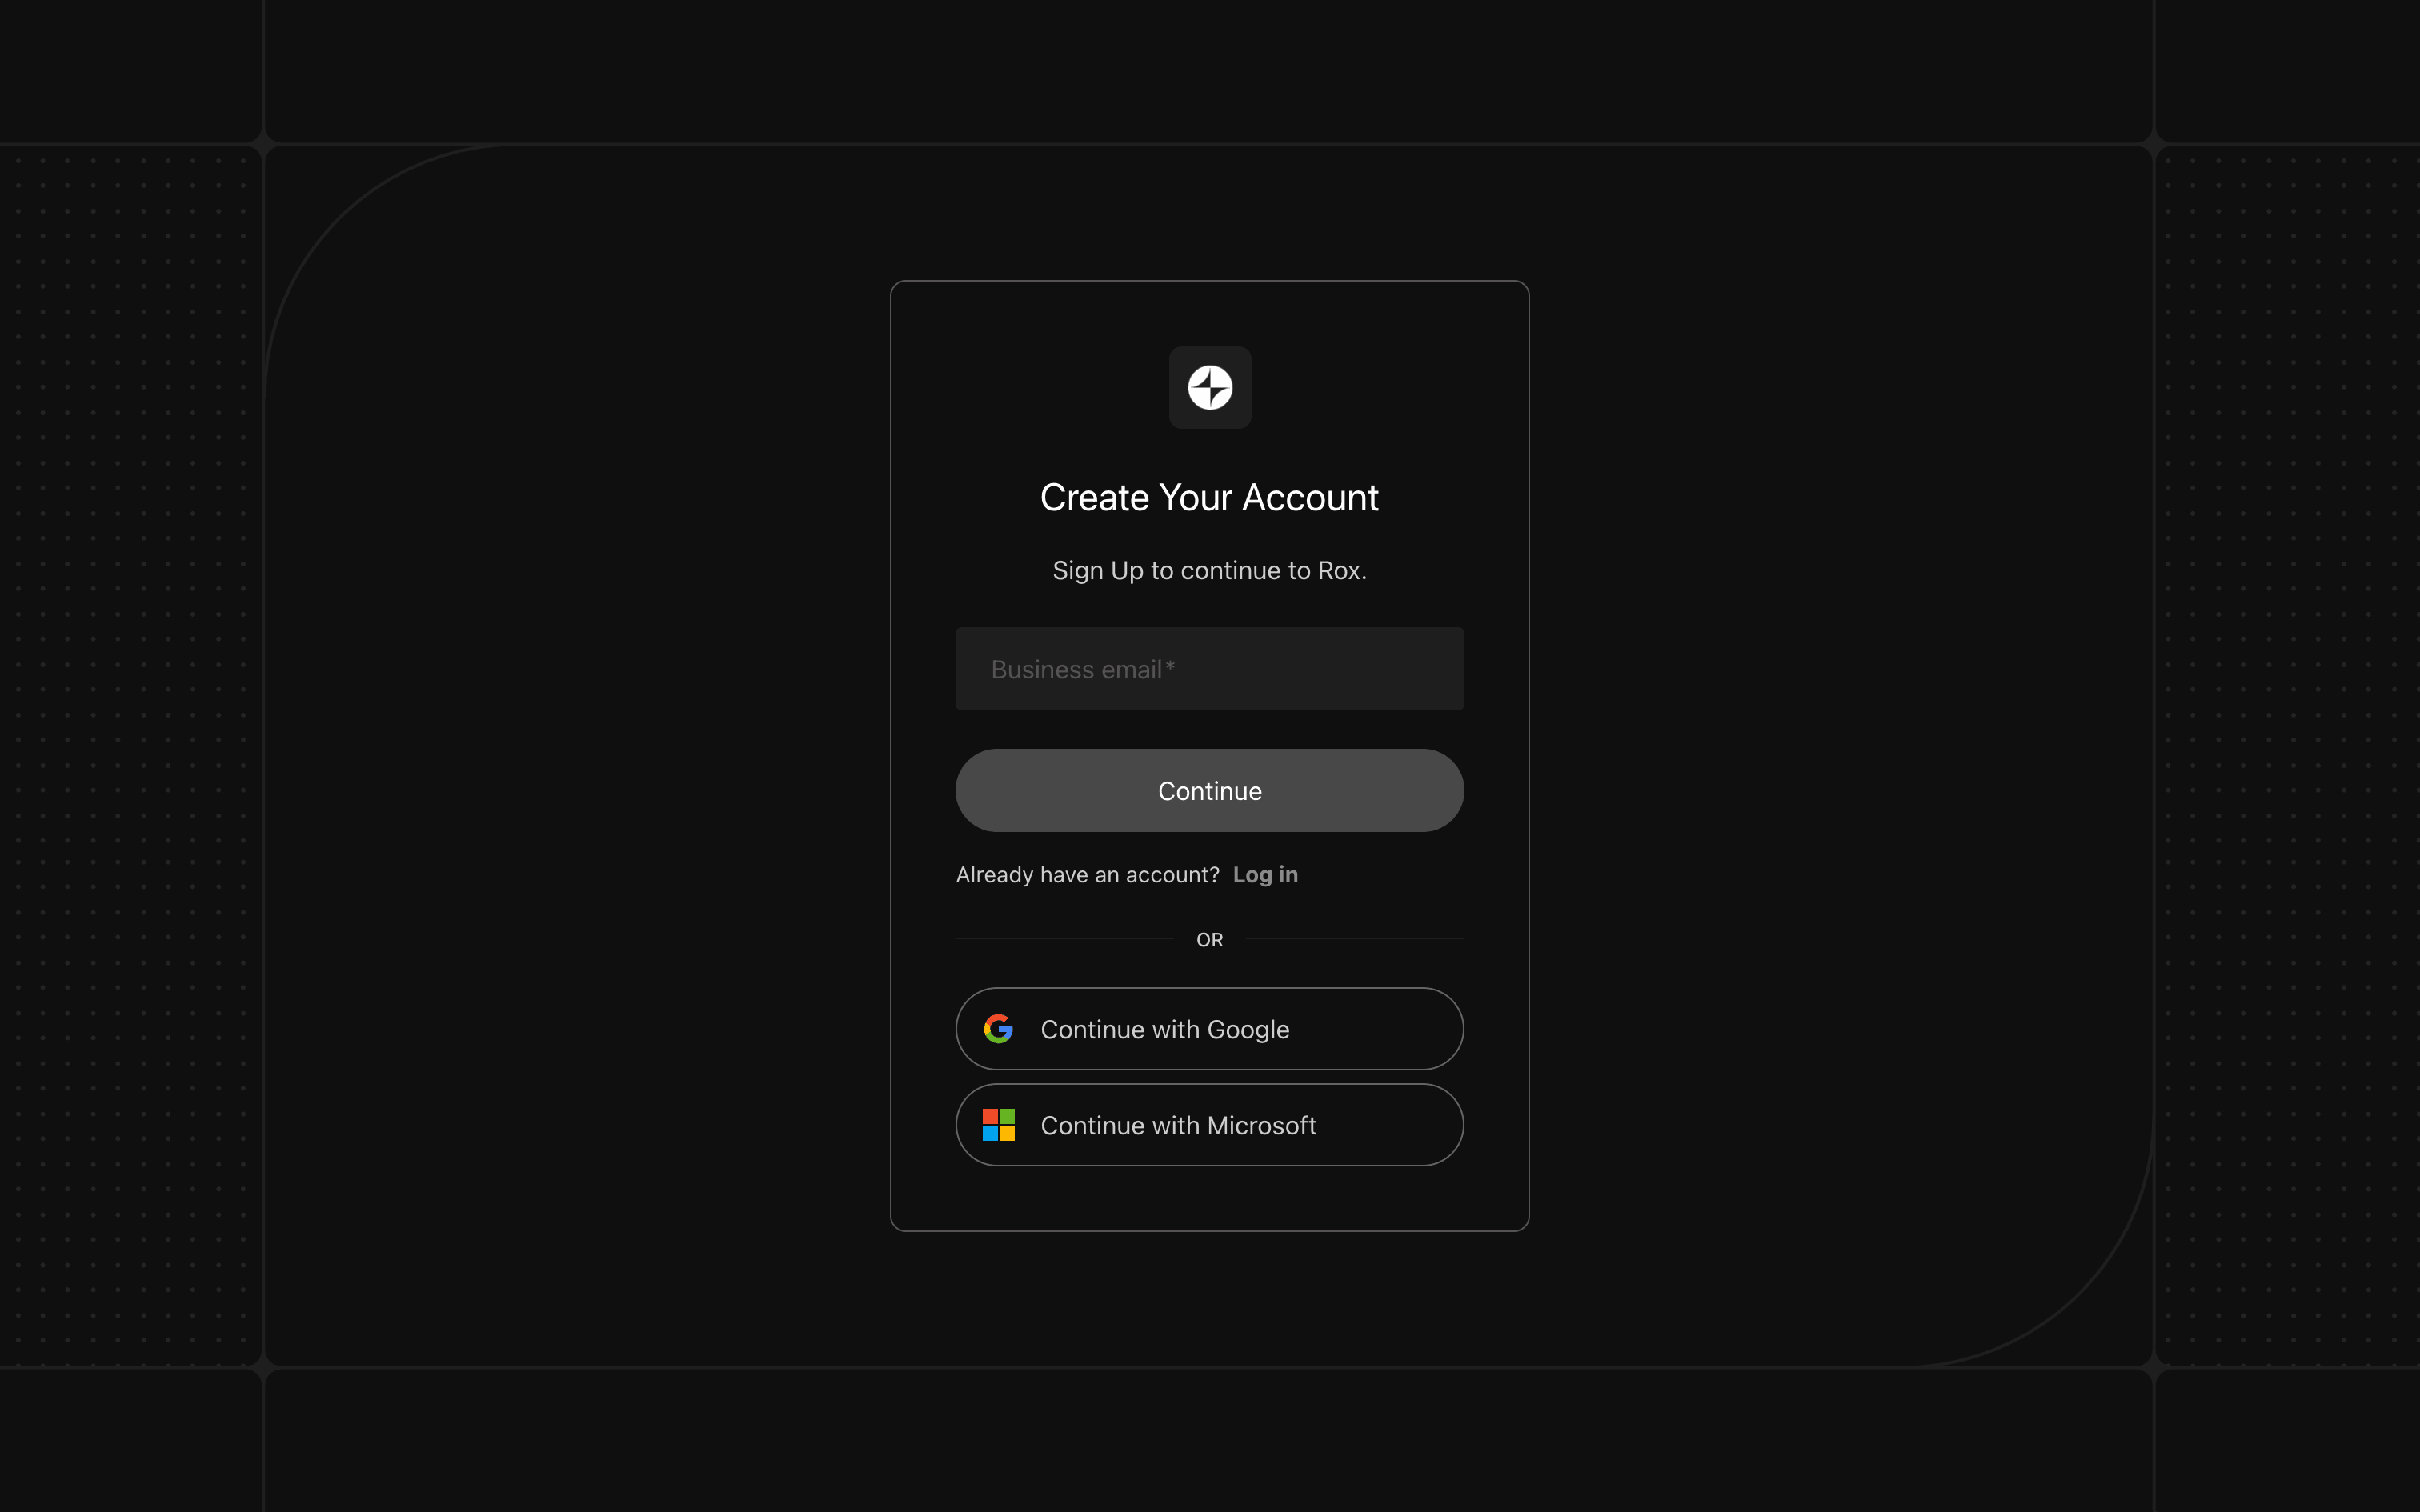Image resolution: width=2420 pixels, height=1512 pixels.
Task: Click the Google G logo icon
Action: click(998, 1029)
